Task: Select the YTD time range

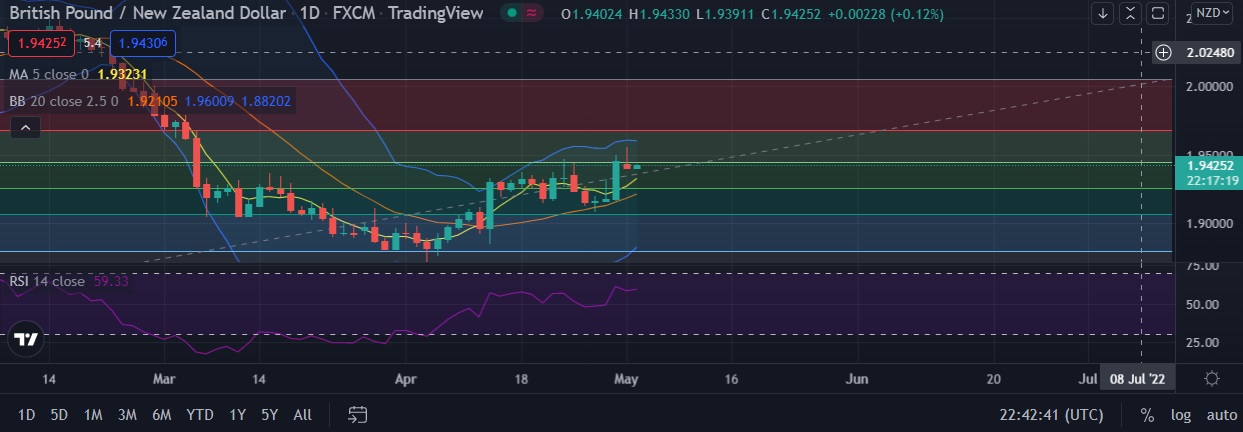Action: pos(200,414)
